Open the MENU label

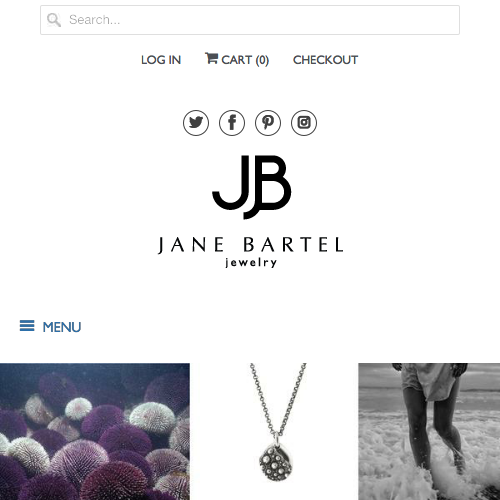(62, 327)
